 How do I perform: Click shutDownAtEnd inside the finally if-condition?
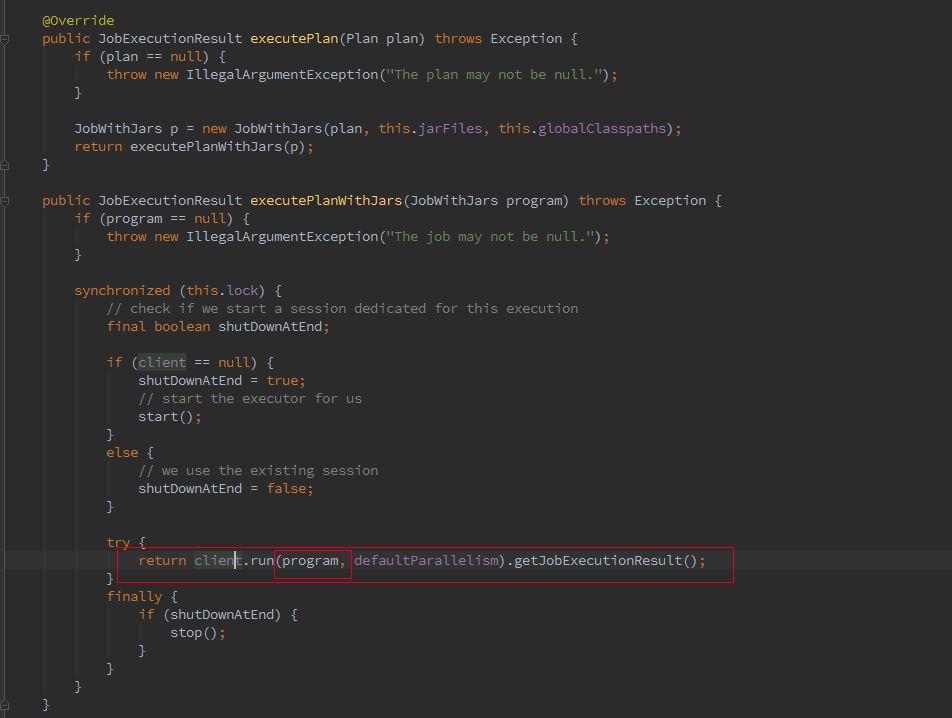click(x=222, y=615)
